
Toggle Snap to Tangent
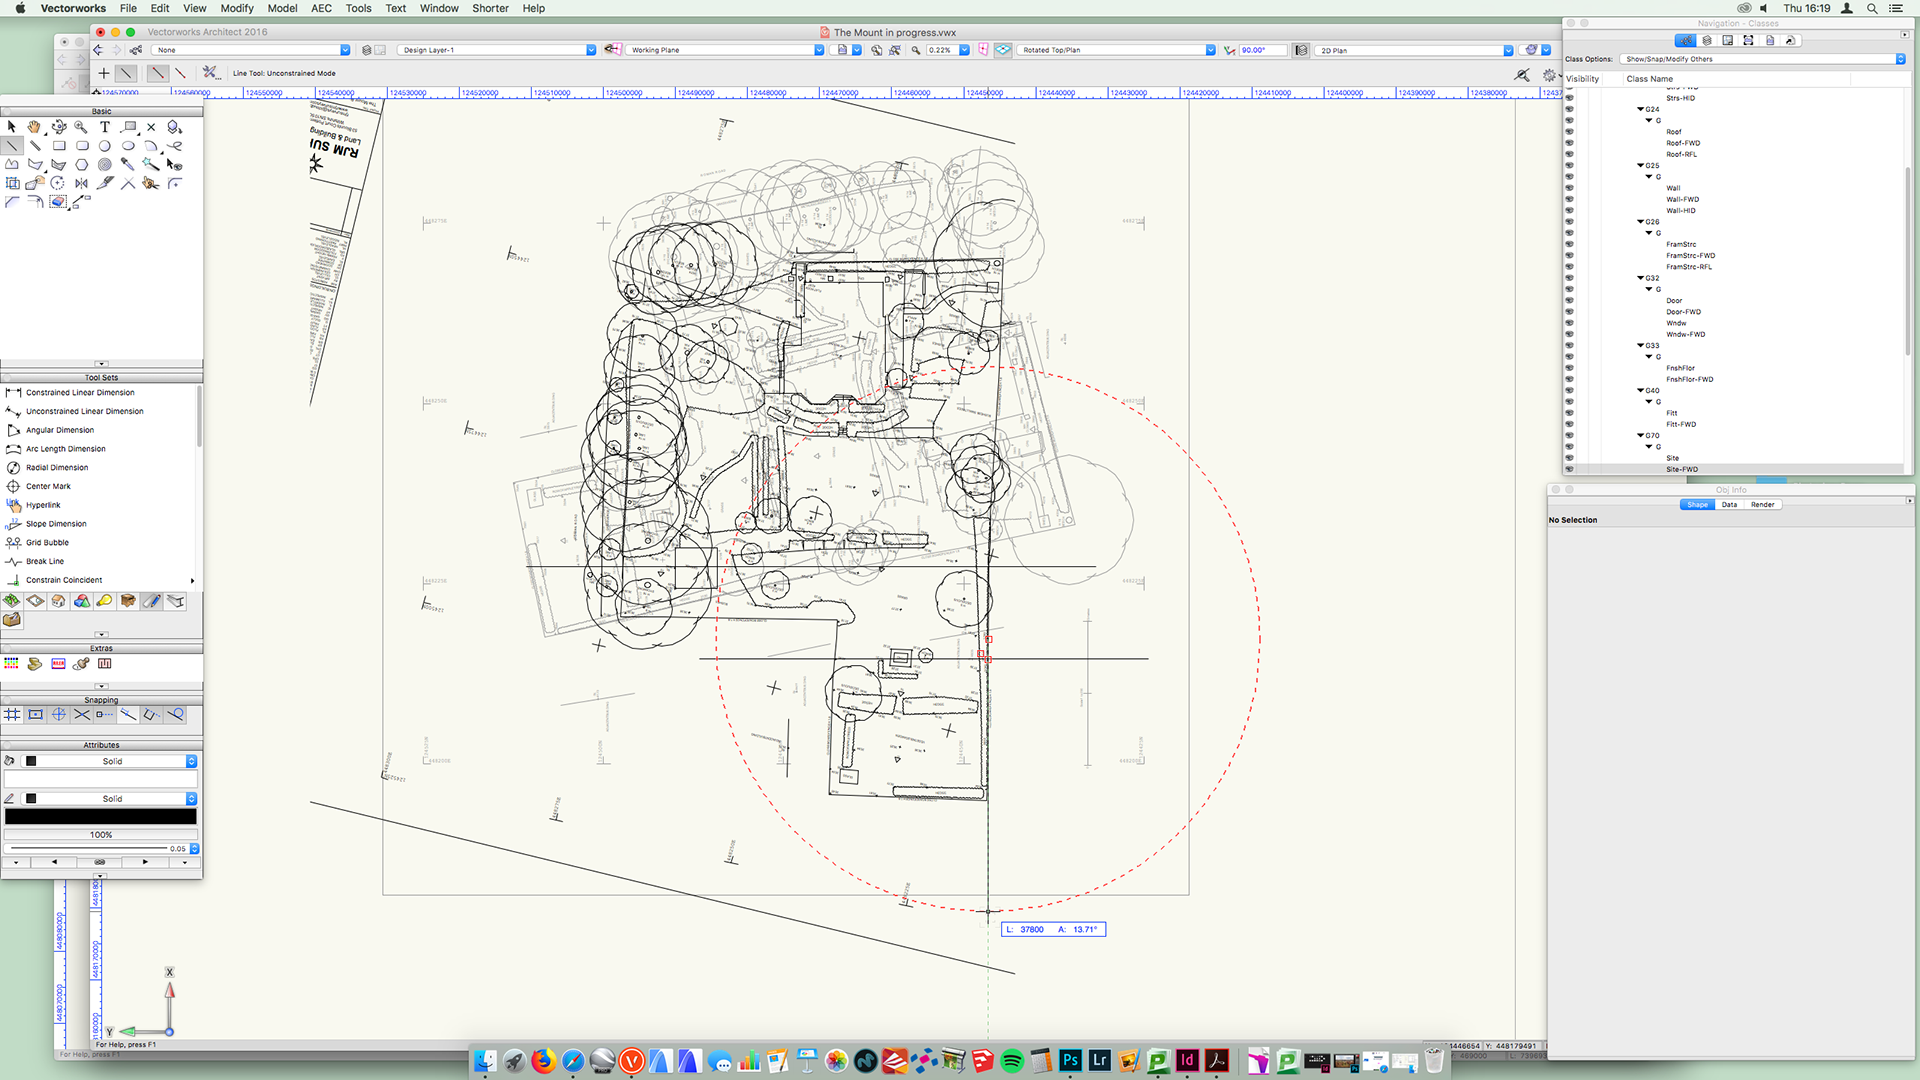tap(175, 715)
